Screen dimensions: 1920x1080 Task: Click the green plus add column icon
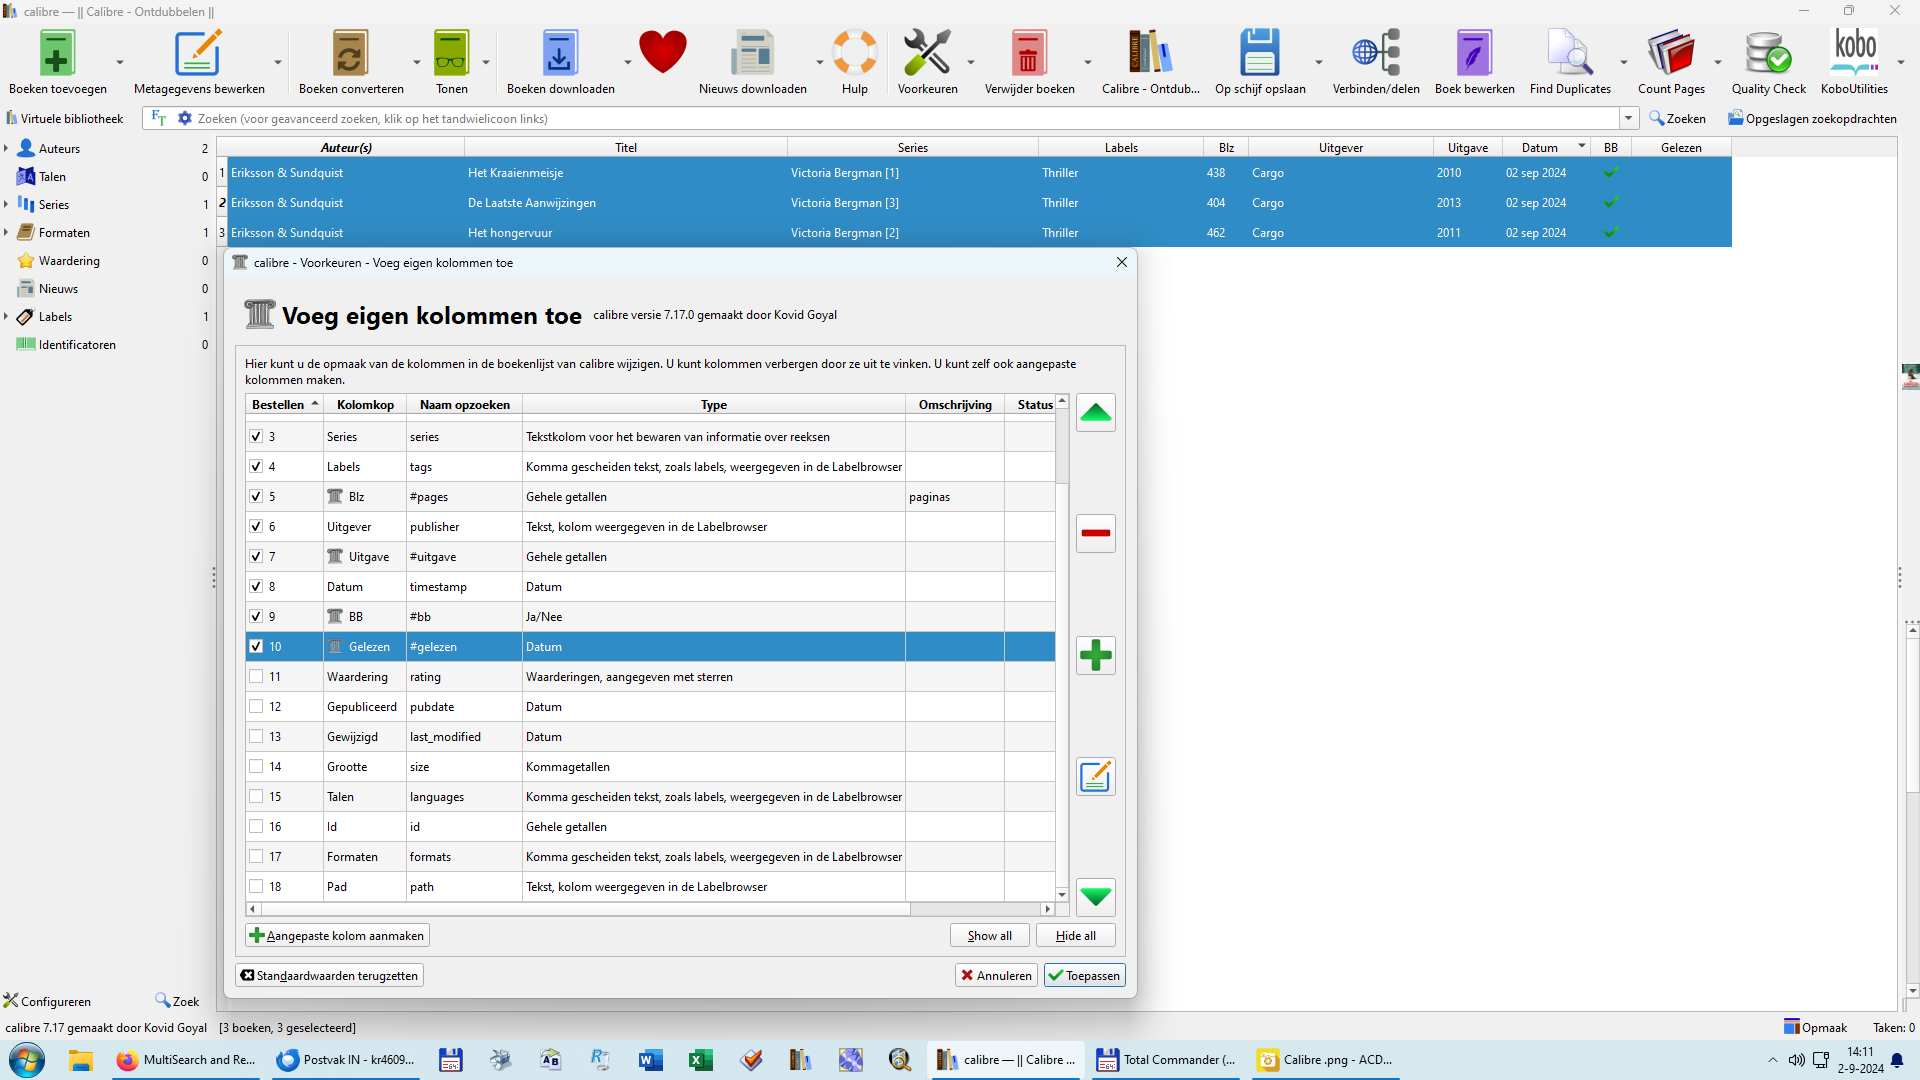pos(1096,656)
